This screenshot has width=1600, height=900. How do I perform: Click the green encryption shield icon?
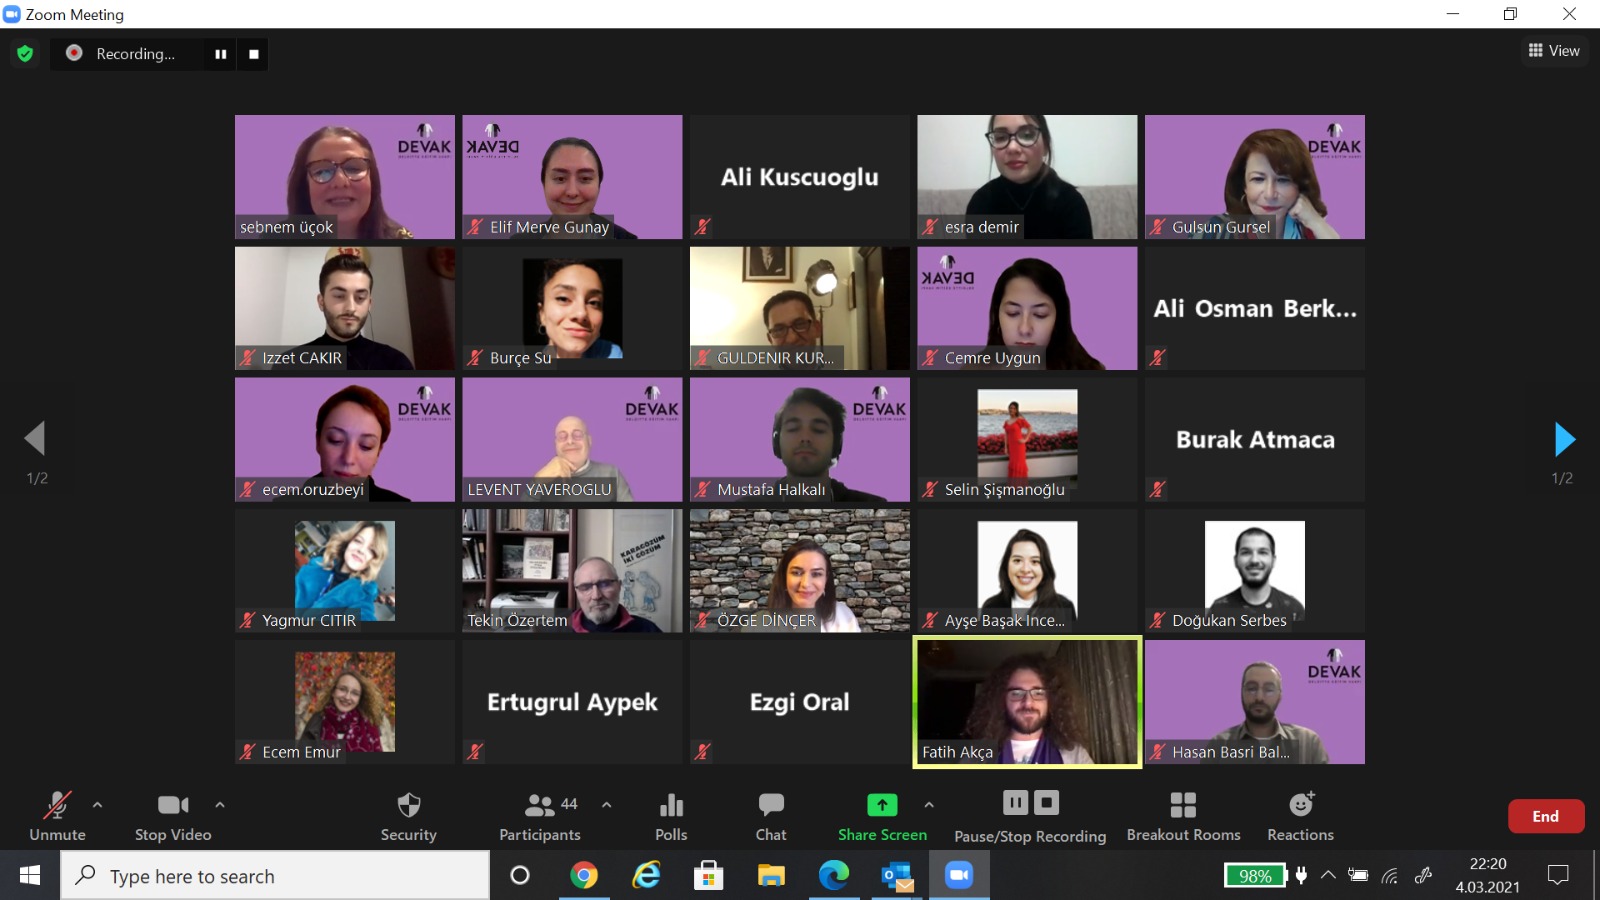click(x=25, y=54)
